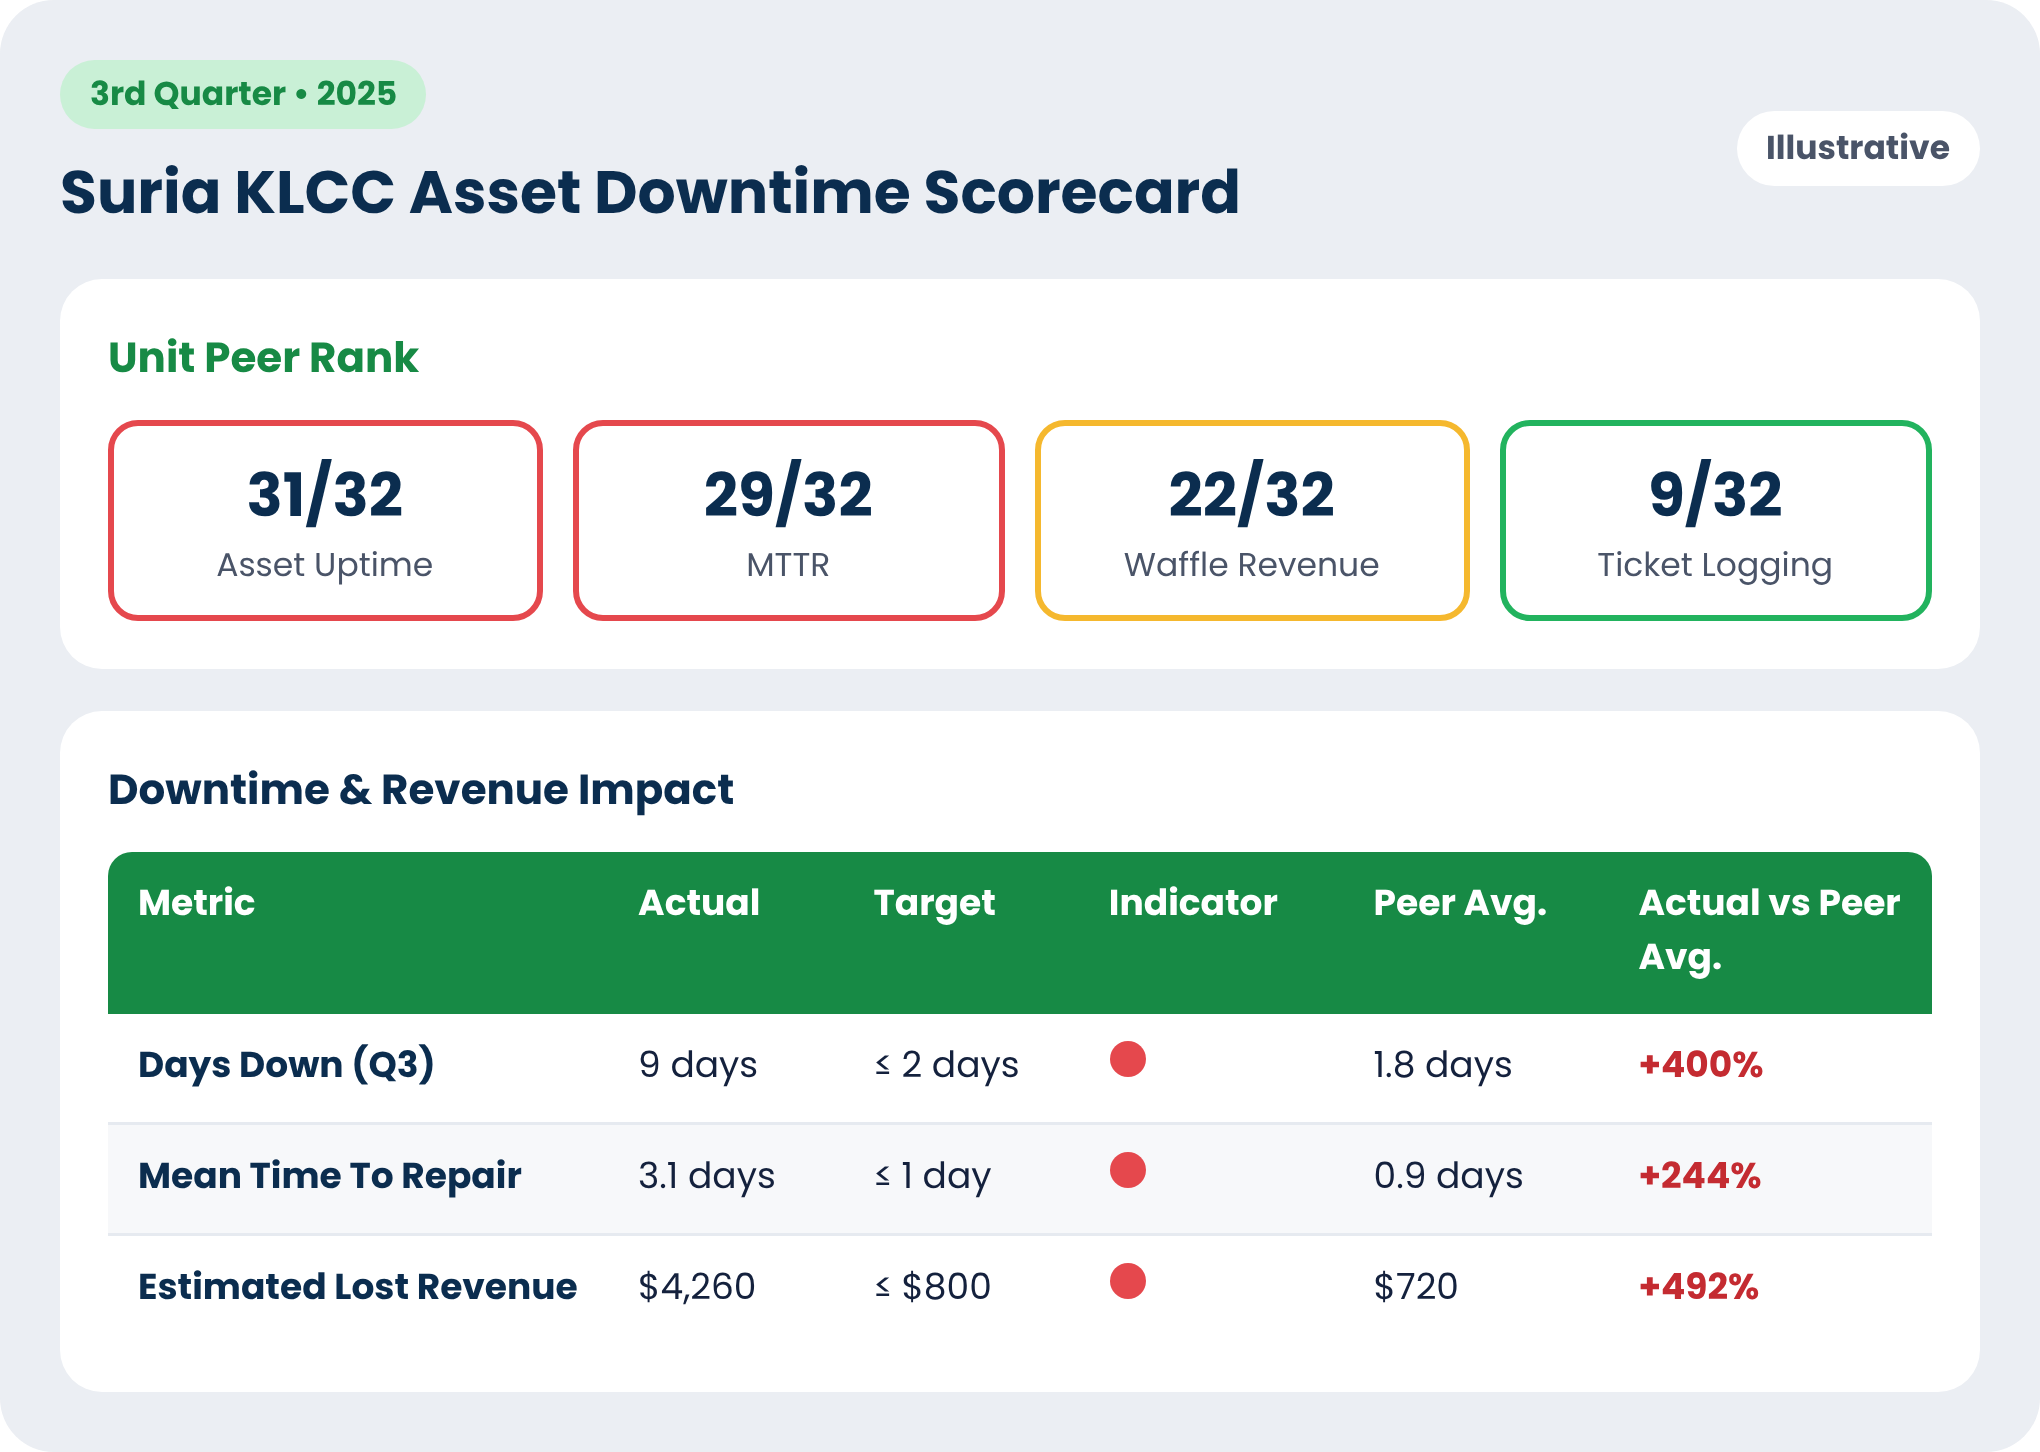Click the red indicator dot for Mean Time To Repair
This screenshot has width=2040, height=1452.
[1128, 1170]
